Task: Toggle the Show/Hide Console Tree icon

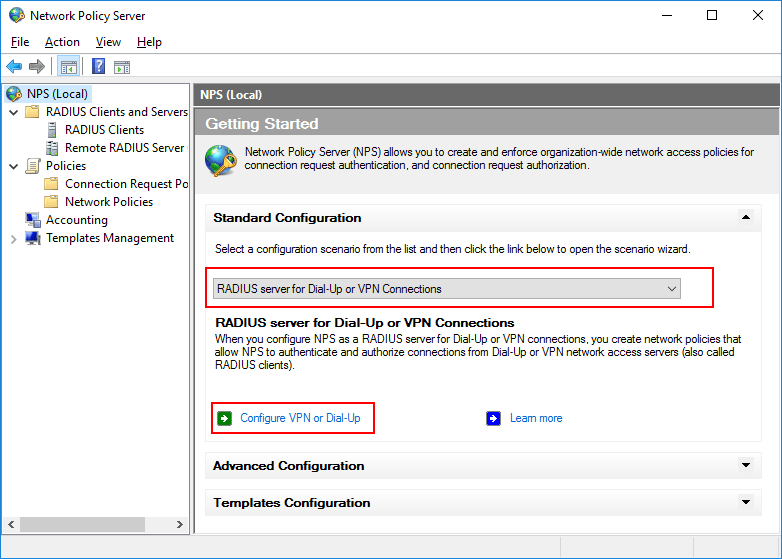Action: click(69, 66)
